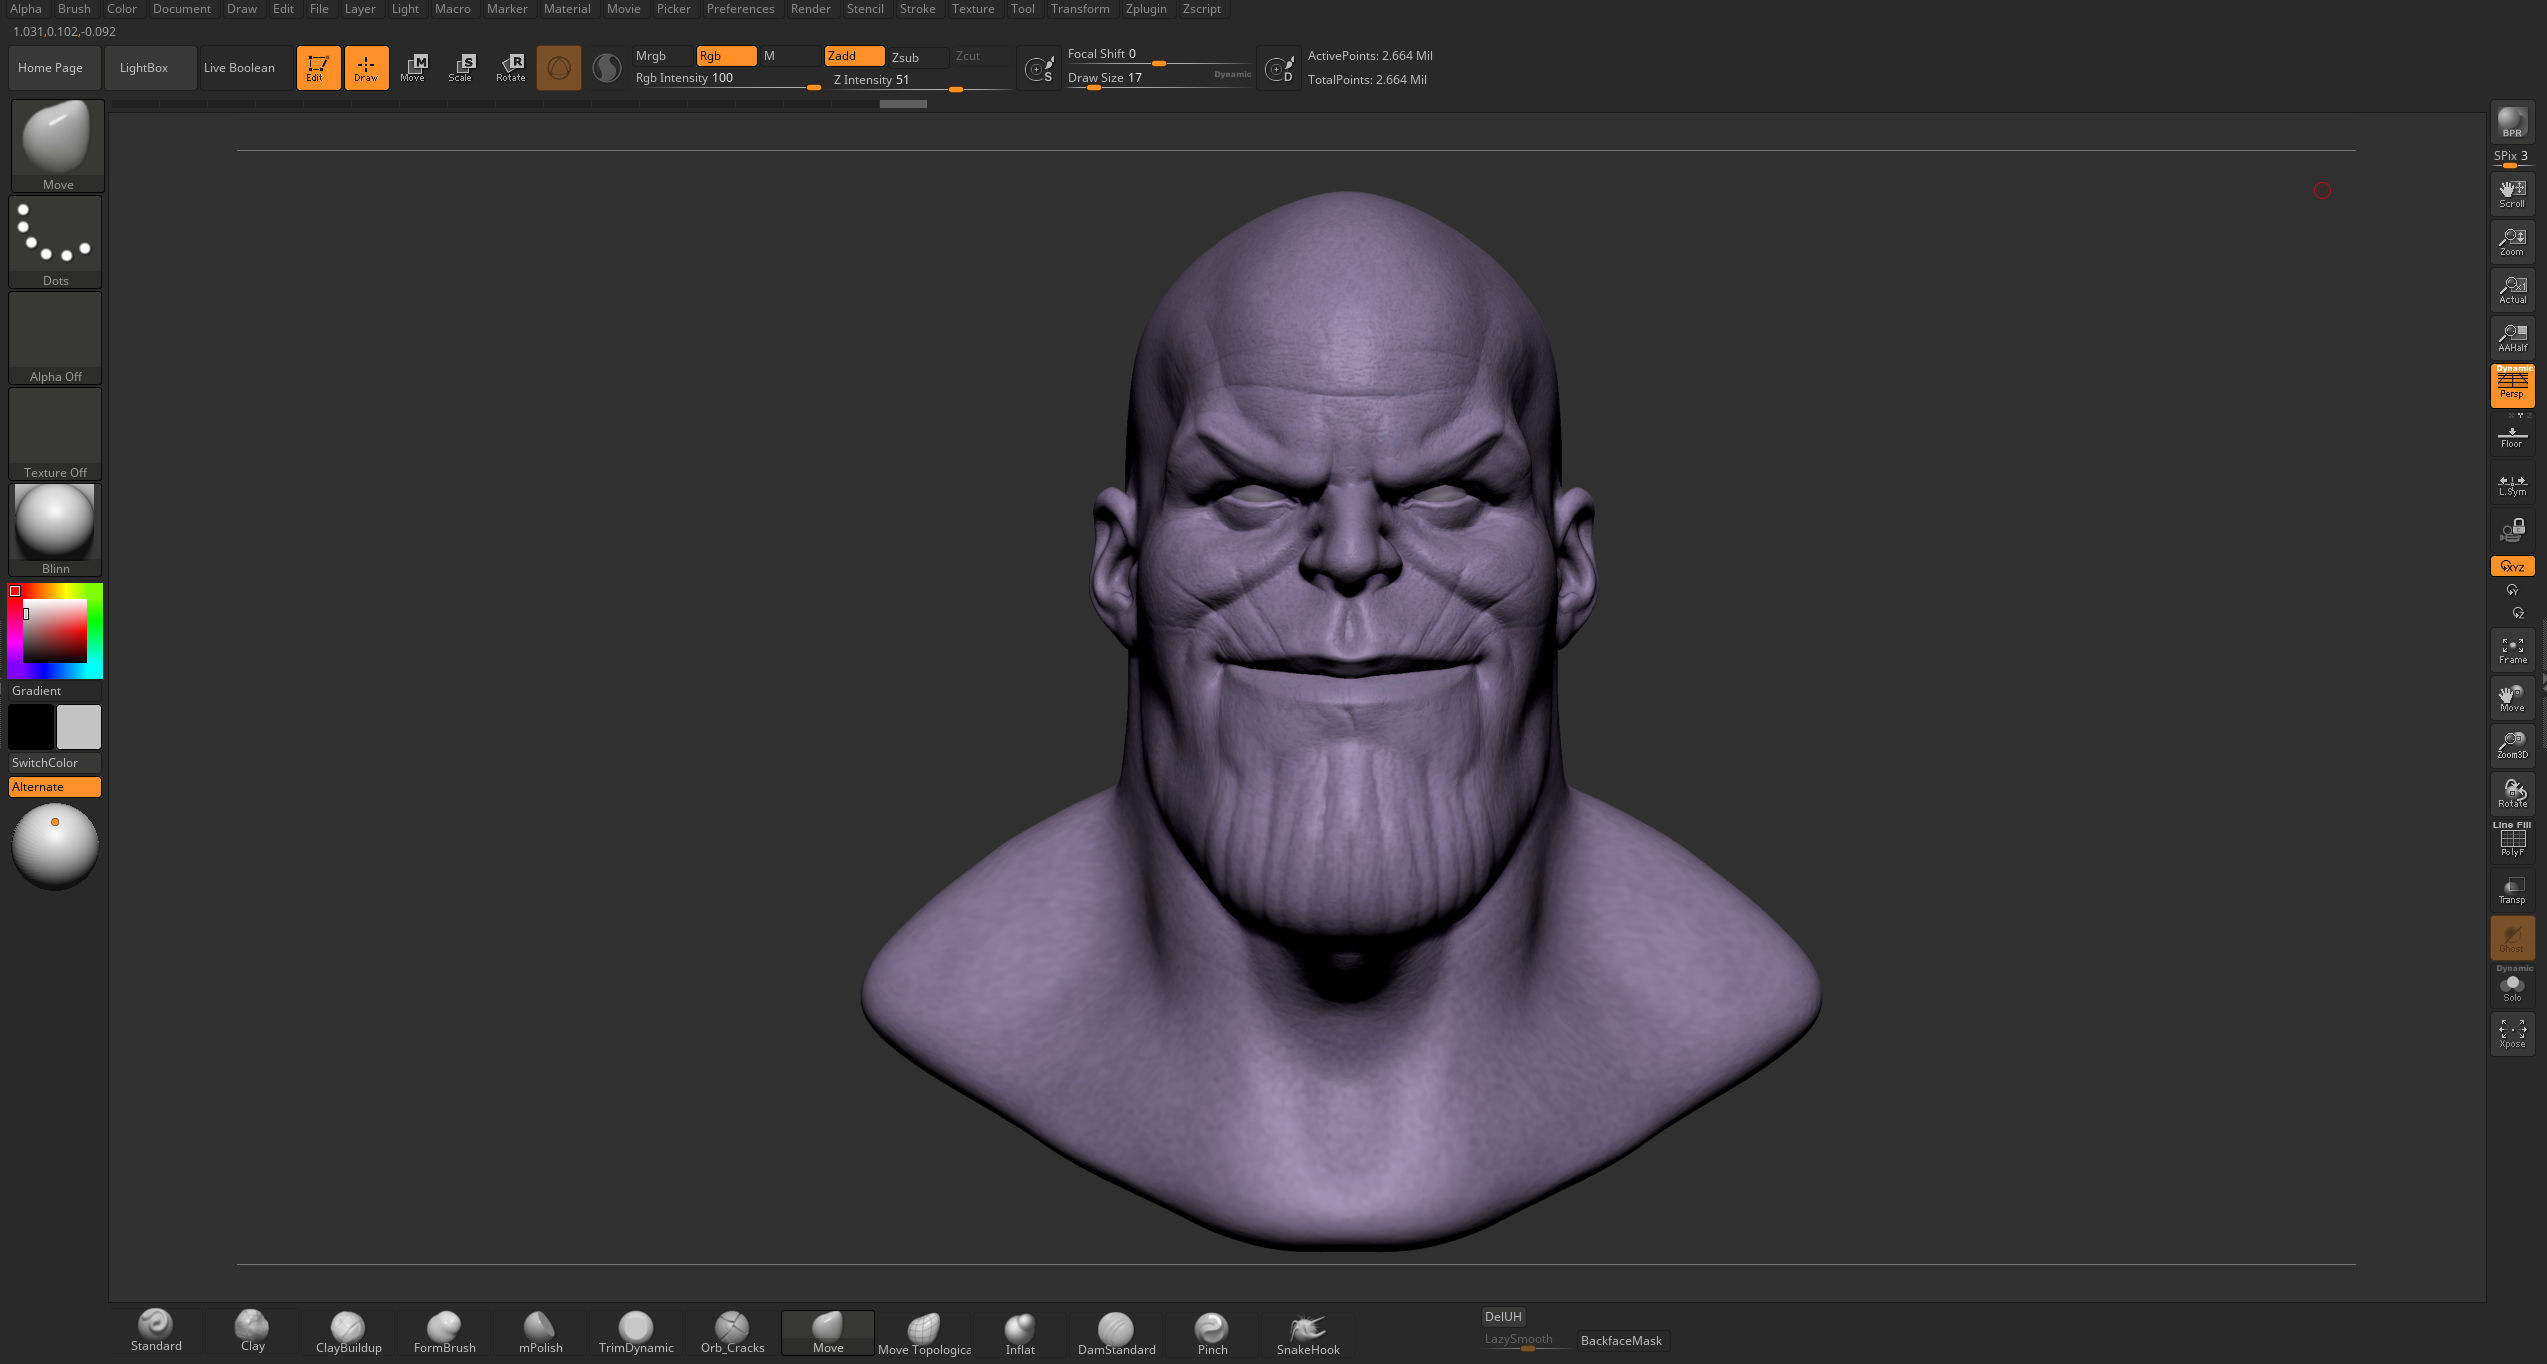This screenshot has width=2547, height=1364.
Task: Set canvas to Actual size
Action: pyautogui.click(x=2512, y=289)
